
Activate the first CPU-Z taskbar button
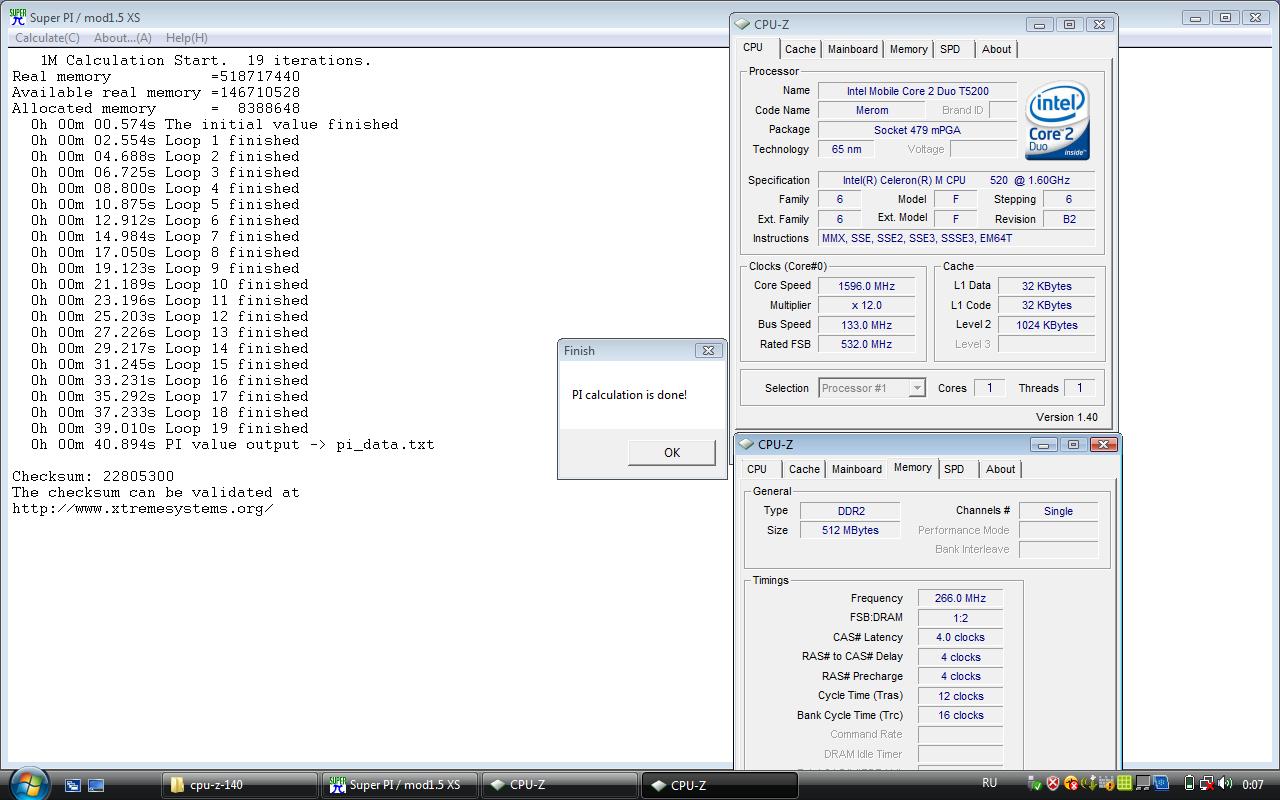click(x=560, y=785)
